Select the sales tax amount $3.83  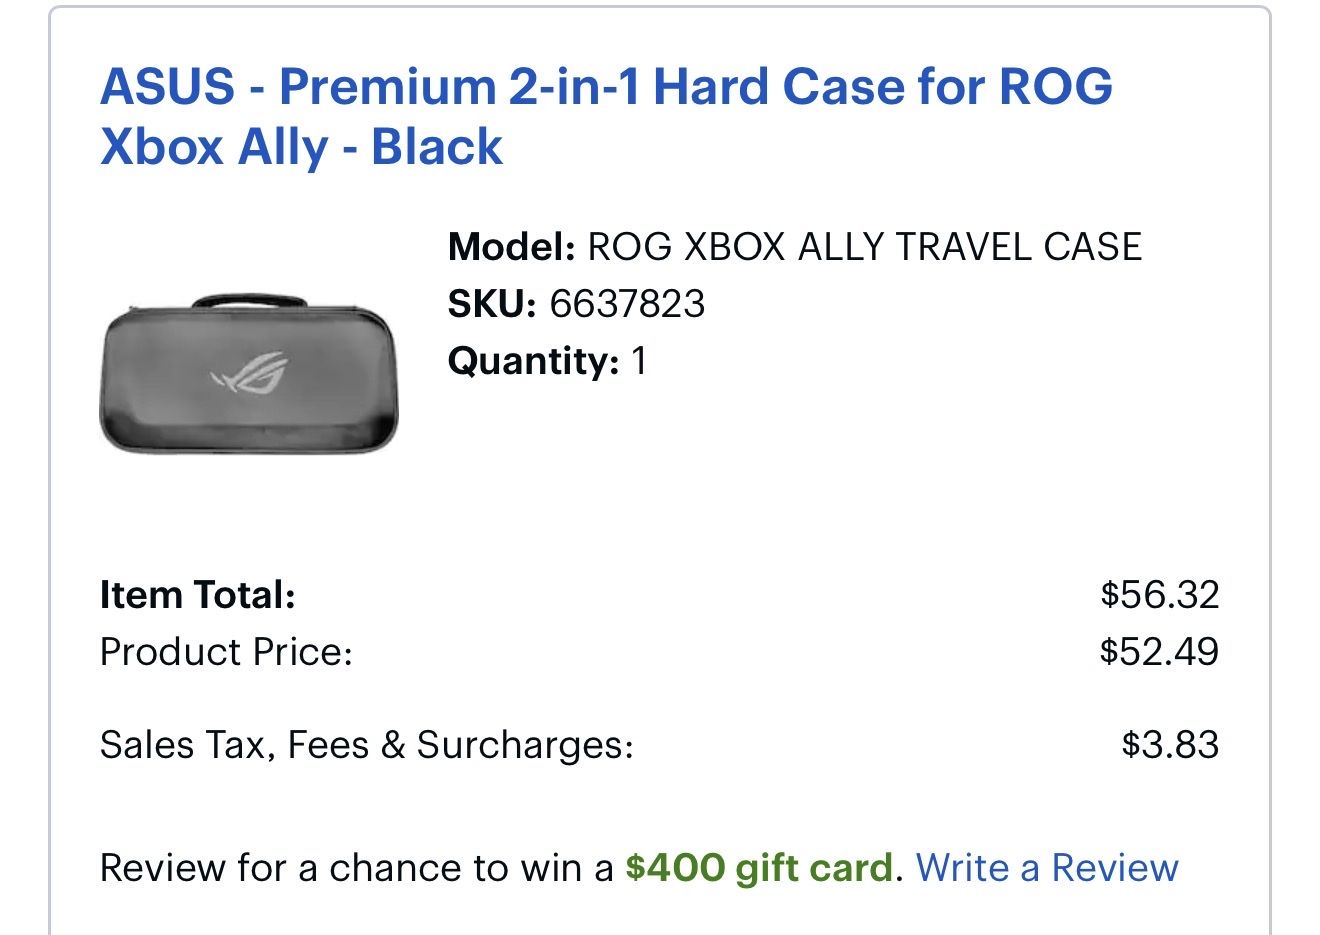point(1170,745)
